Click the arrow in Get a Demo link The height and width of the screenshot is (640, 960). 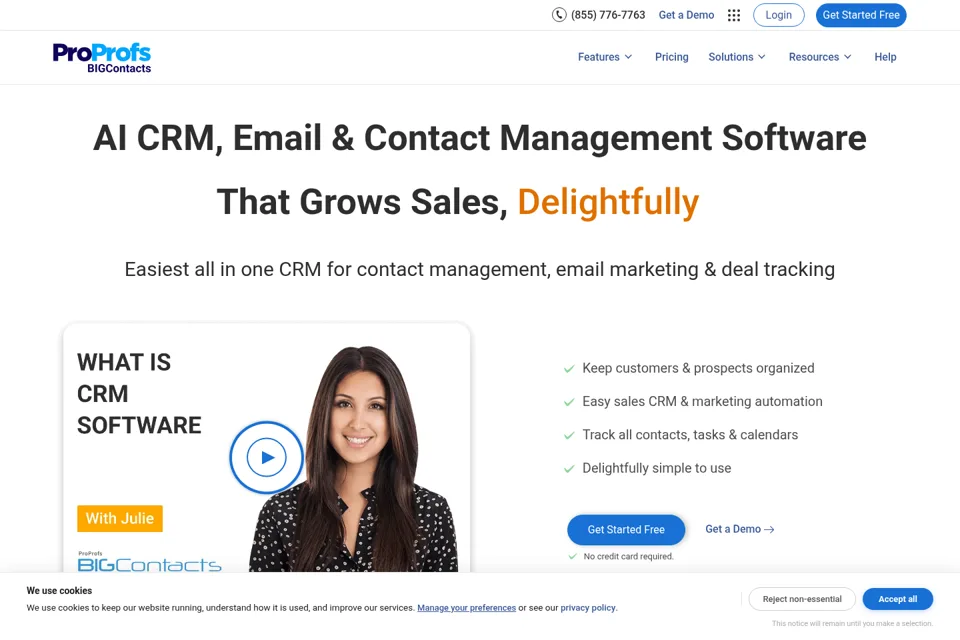[x=770, y=530]
